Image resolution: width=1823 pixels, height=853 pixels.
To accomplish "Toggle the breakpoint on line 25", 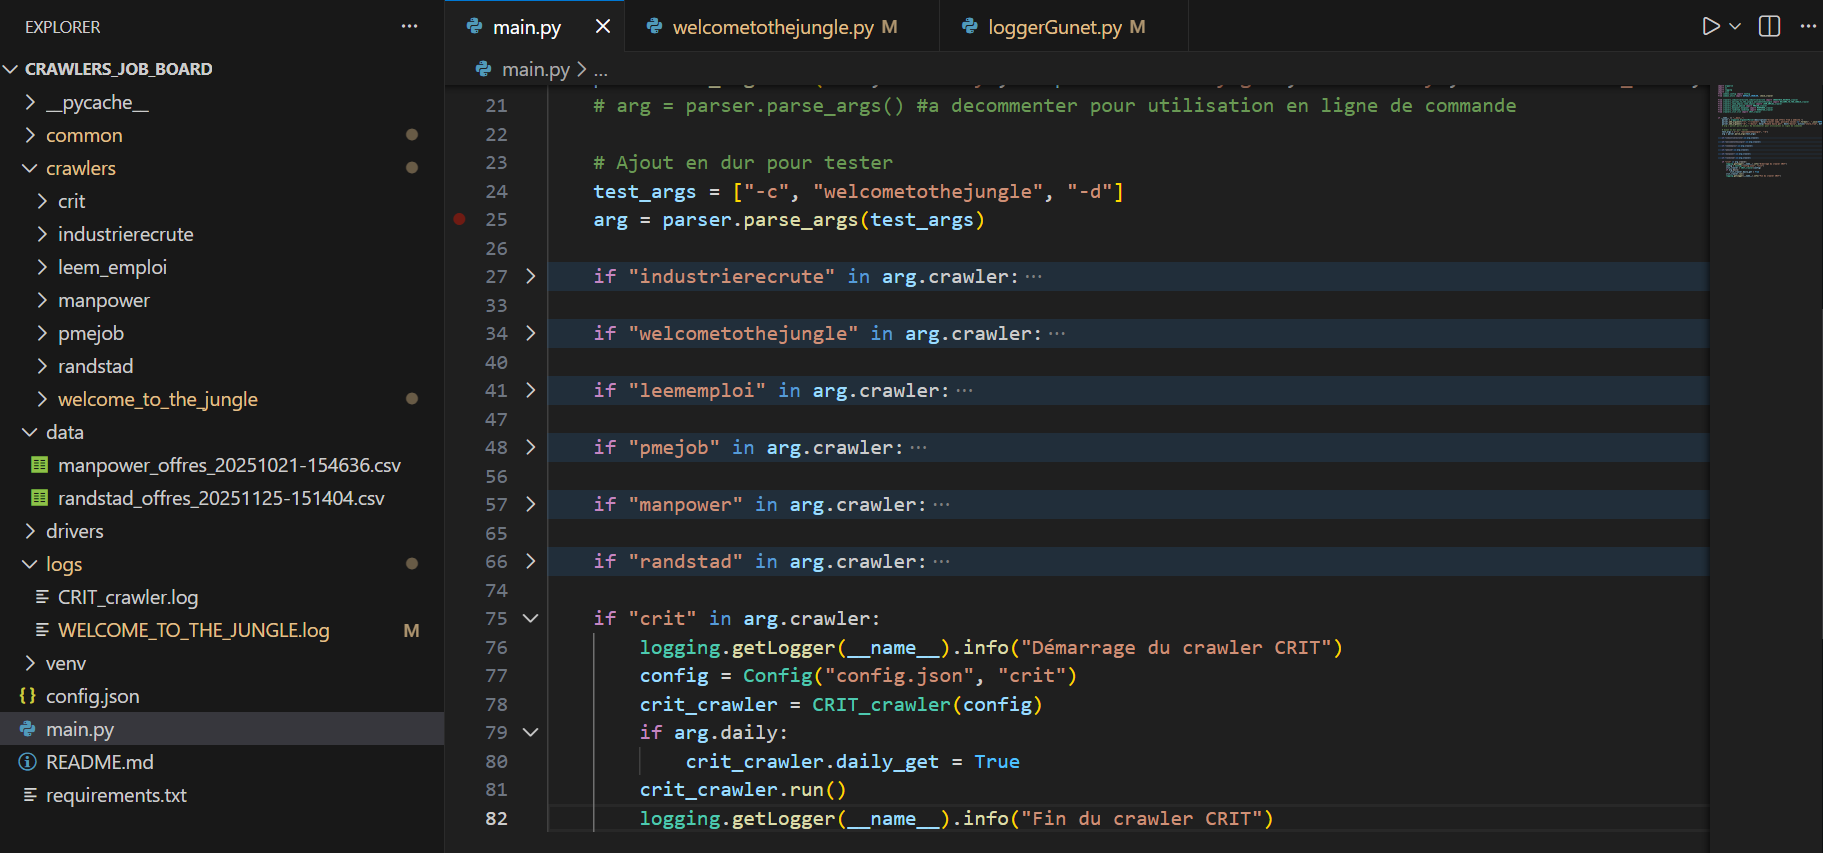I will coord(460,219).
